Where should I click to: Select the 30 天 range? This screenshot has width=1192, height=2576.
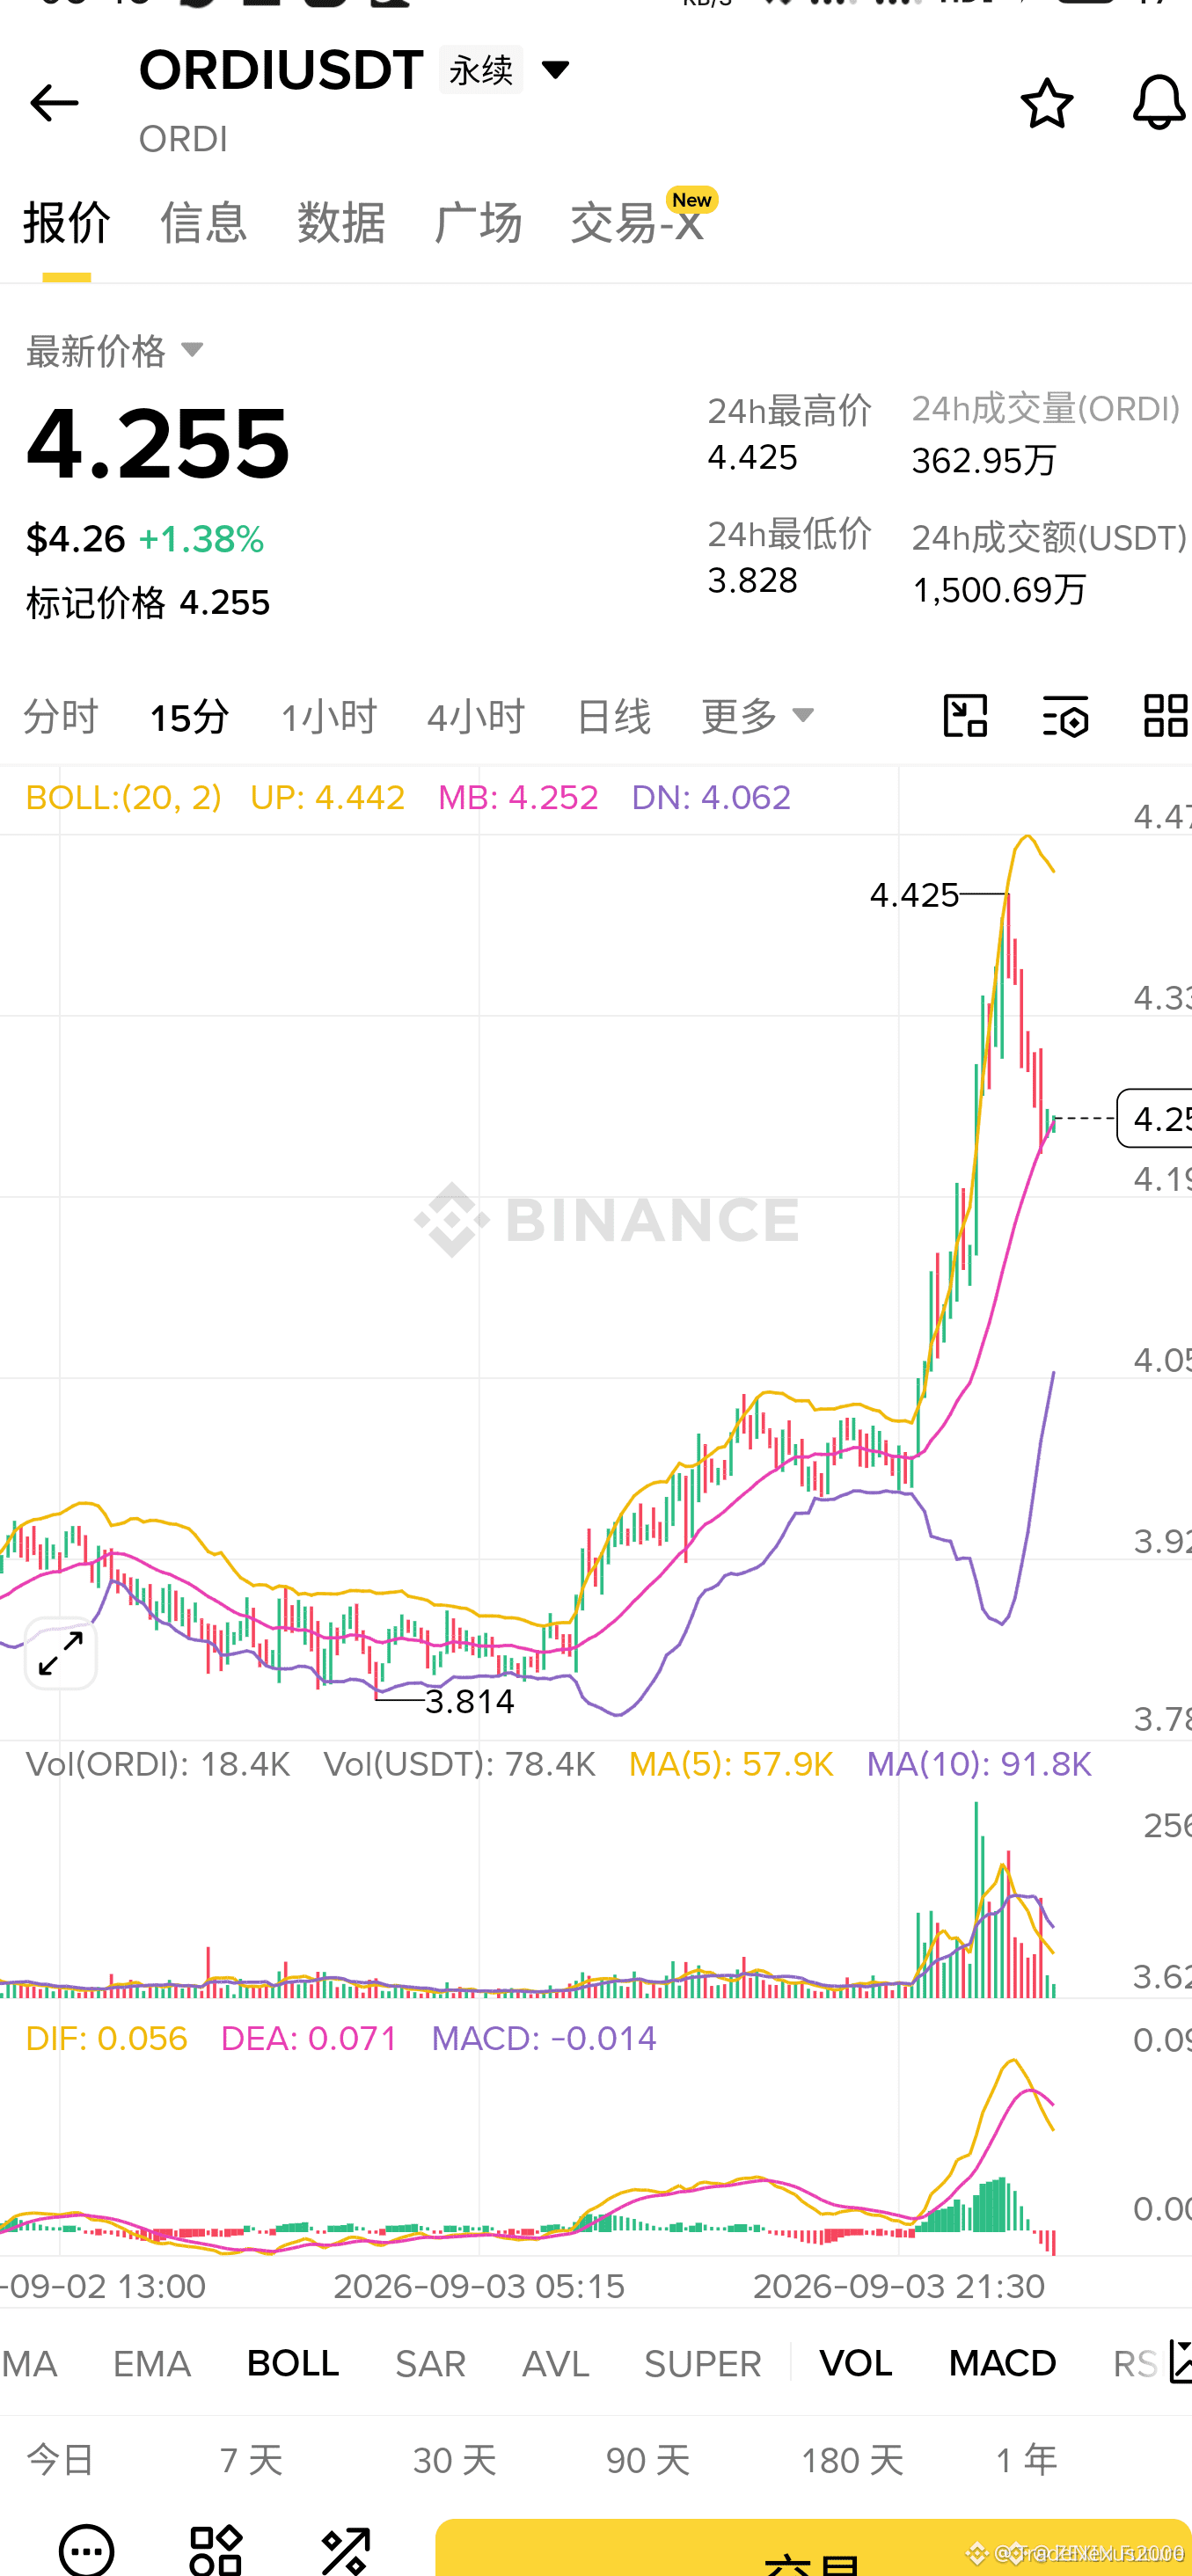click(x=454, y=2460)
